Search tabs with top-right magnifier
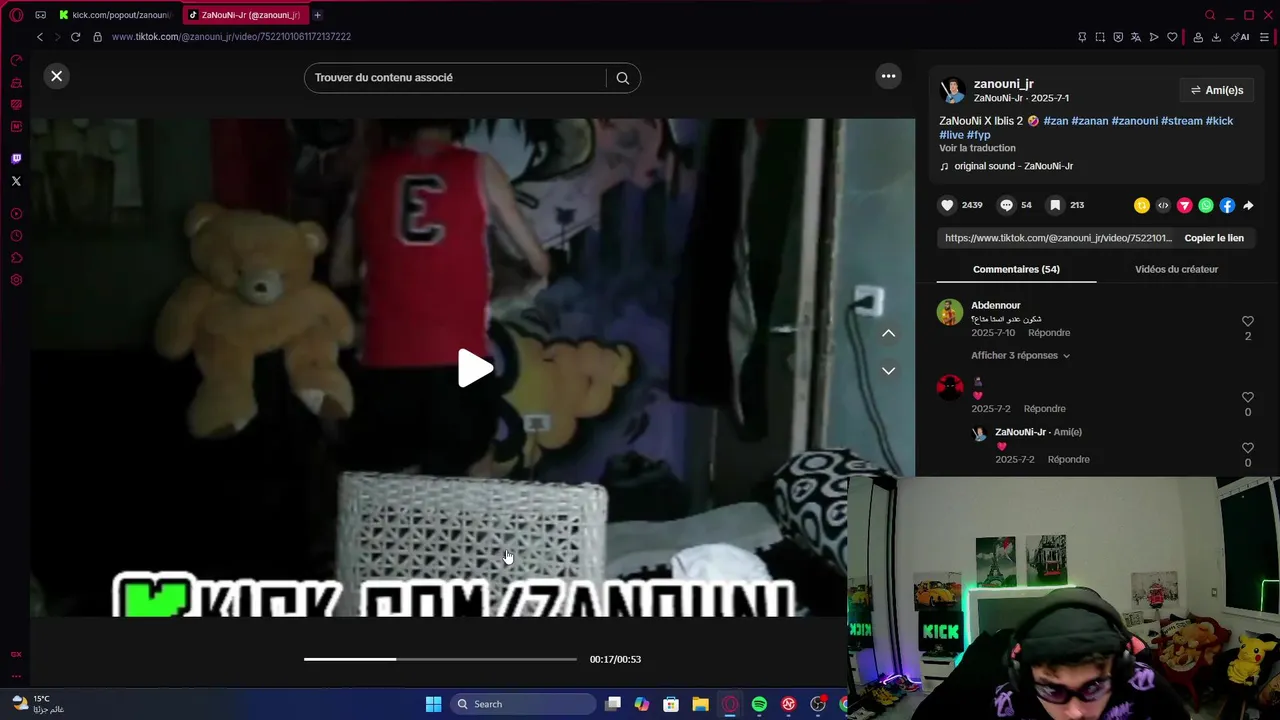Image resolution: width=1280 pixels, height=720 pixels. [1210, 15]
